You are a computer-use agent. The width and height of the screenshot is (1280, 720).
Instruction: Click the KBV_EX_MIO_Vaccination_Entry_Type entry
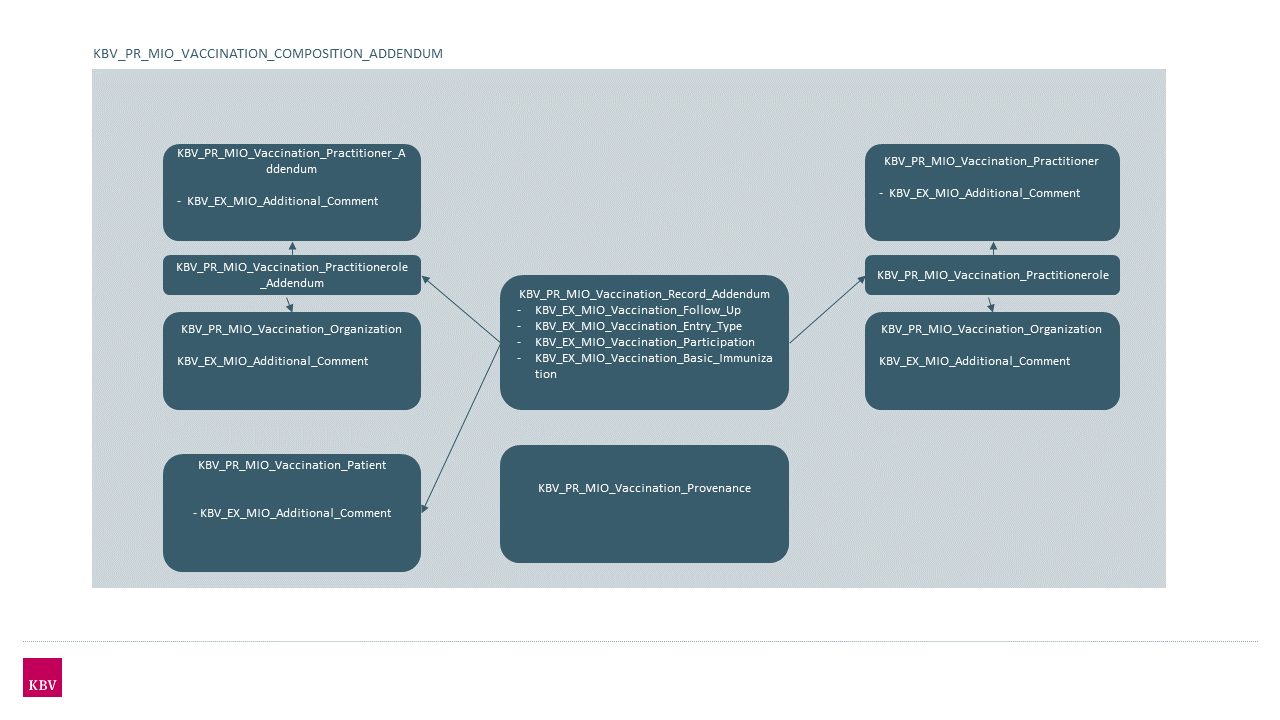tap(638, 326)
